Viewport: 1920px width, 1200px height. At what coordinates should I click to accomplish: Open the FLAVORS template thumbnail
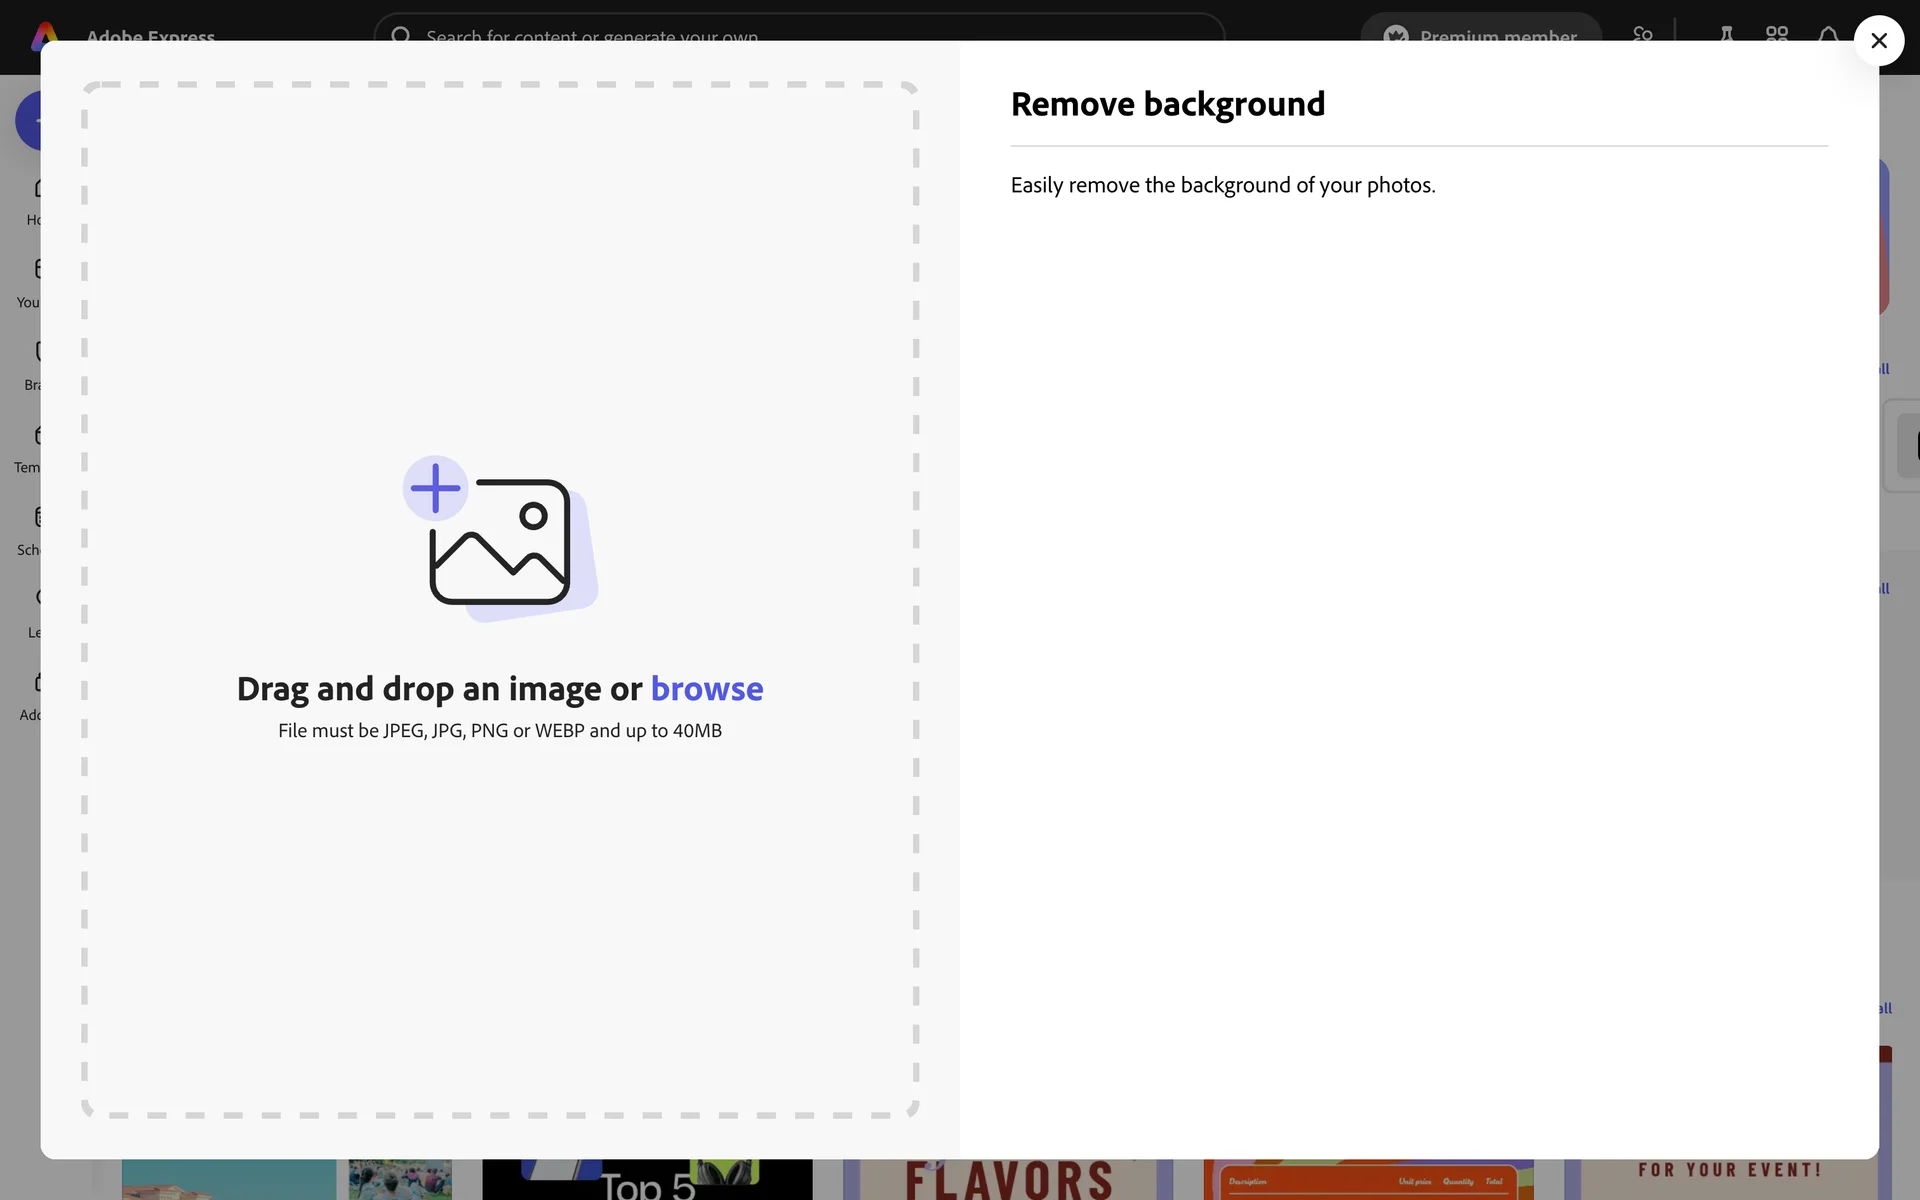[1007, 1180]
